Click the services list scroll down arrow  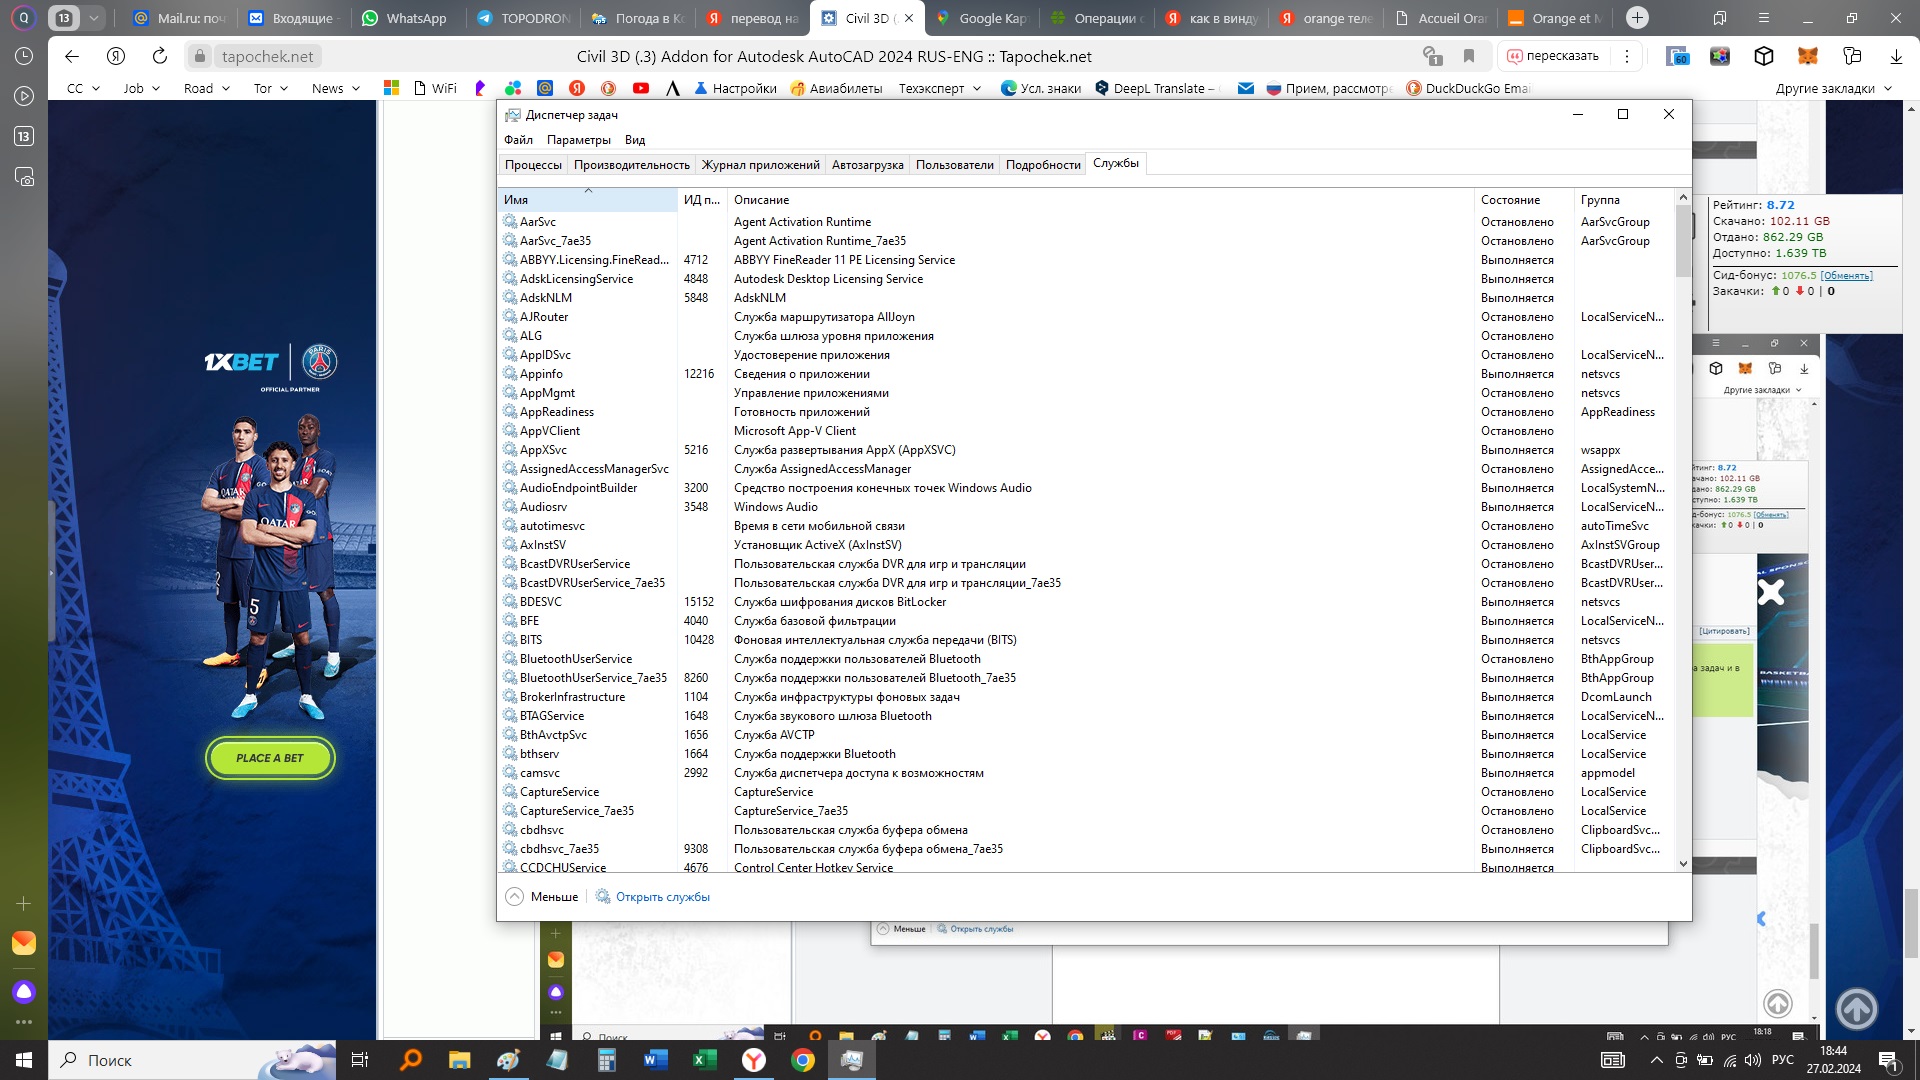[1683, 863]
